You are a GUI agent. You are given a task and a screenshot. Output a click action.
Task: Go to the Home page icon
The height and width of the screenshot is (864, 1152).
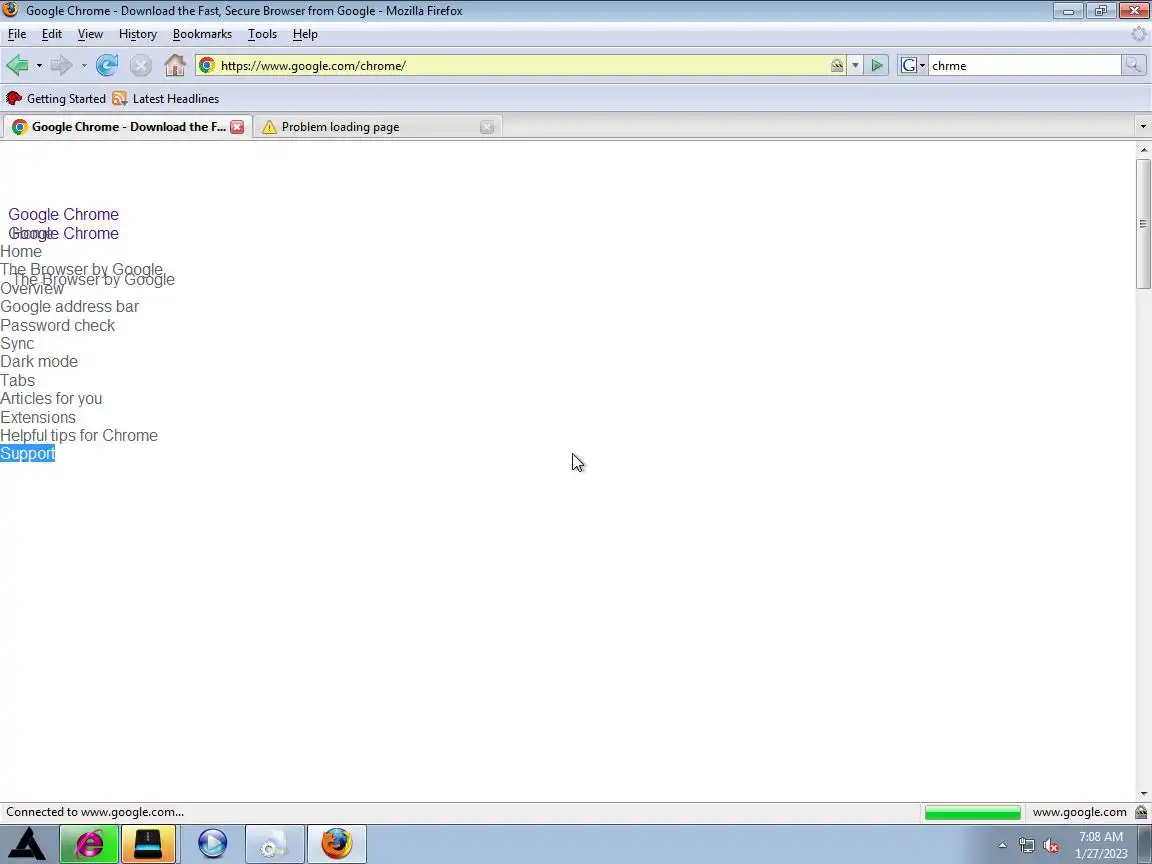[175, 65]
